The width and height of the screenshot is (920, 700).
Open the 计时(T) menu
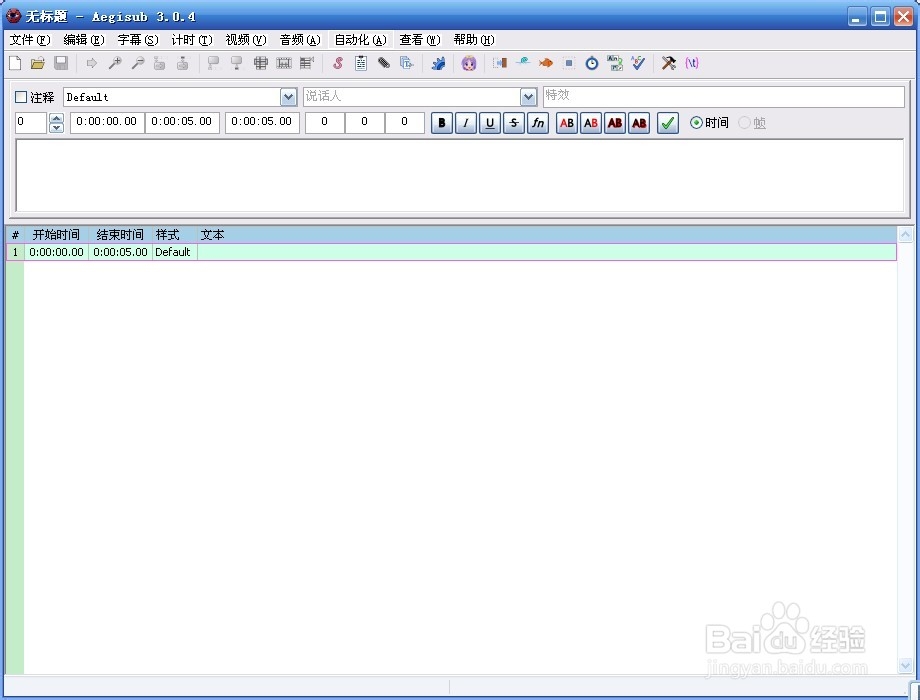point(192,39)
